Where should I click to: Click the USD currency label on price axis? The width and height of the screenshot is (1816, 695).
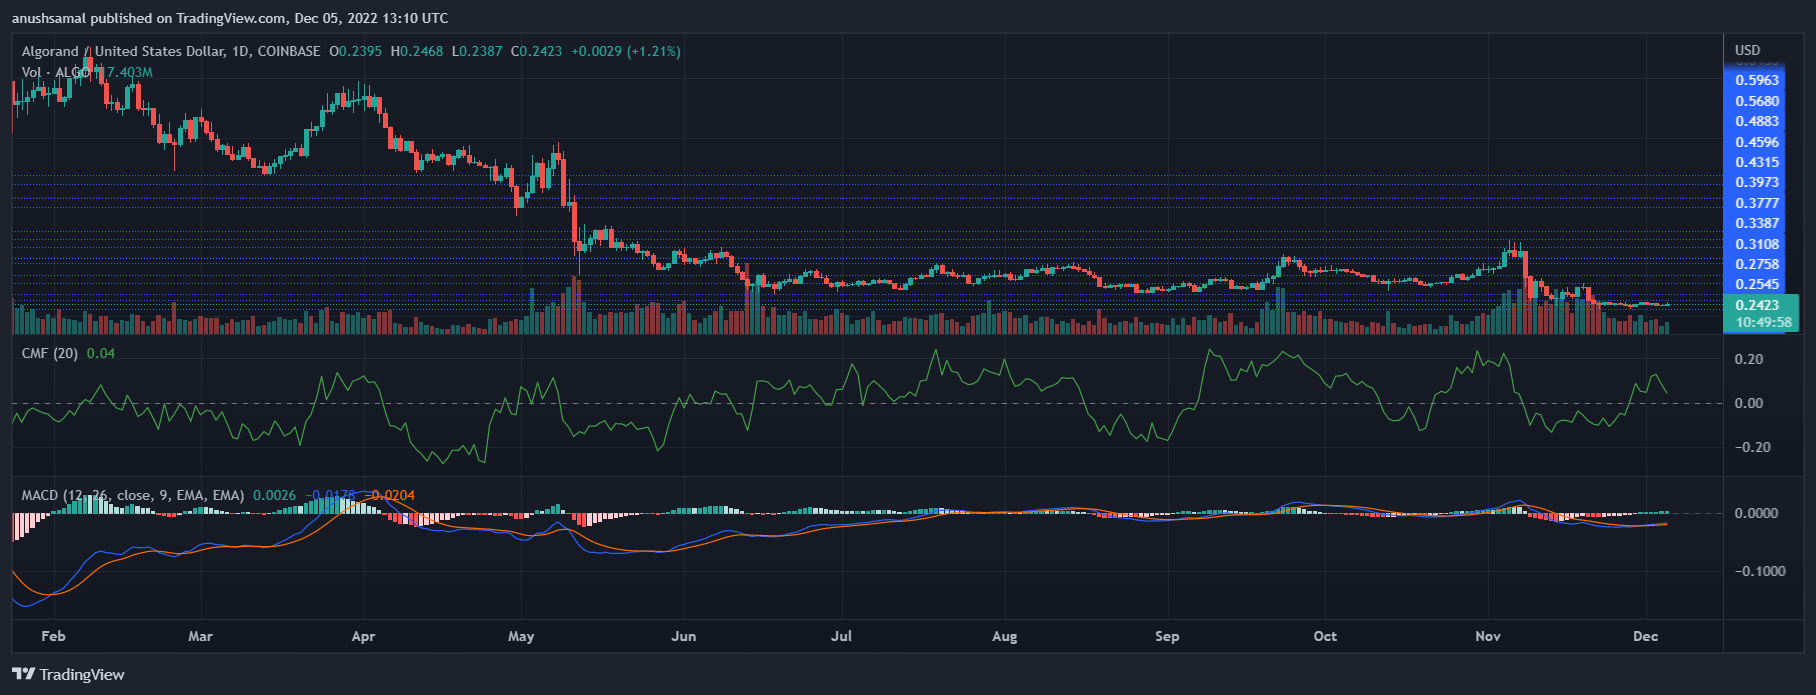point(1747,50)
